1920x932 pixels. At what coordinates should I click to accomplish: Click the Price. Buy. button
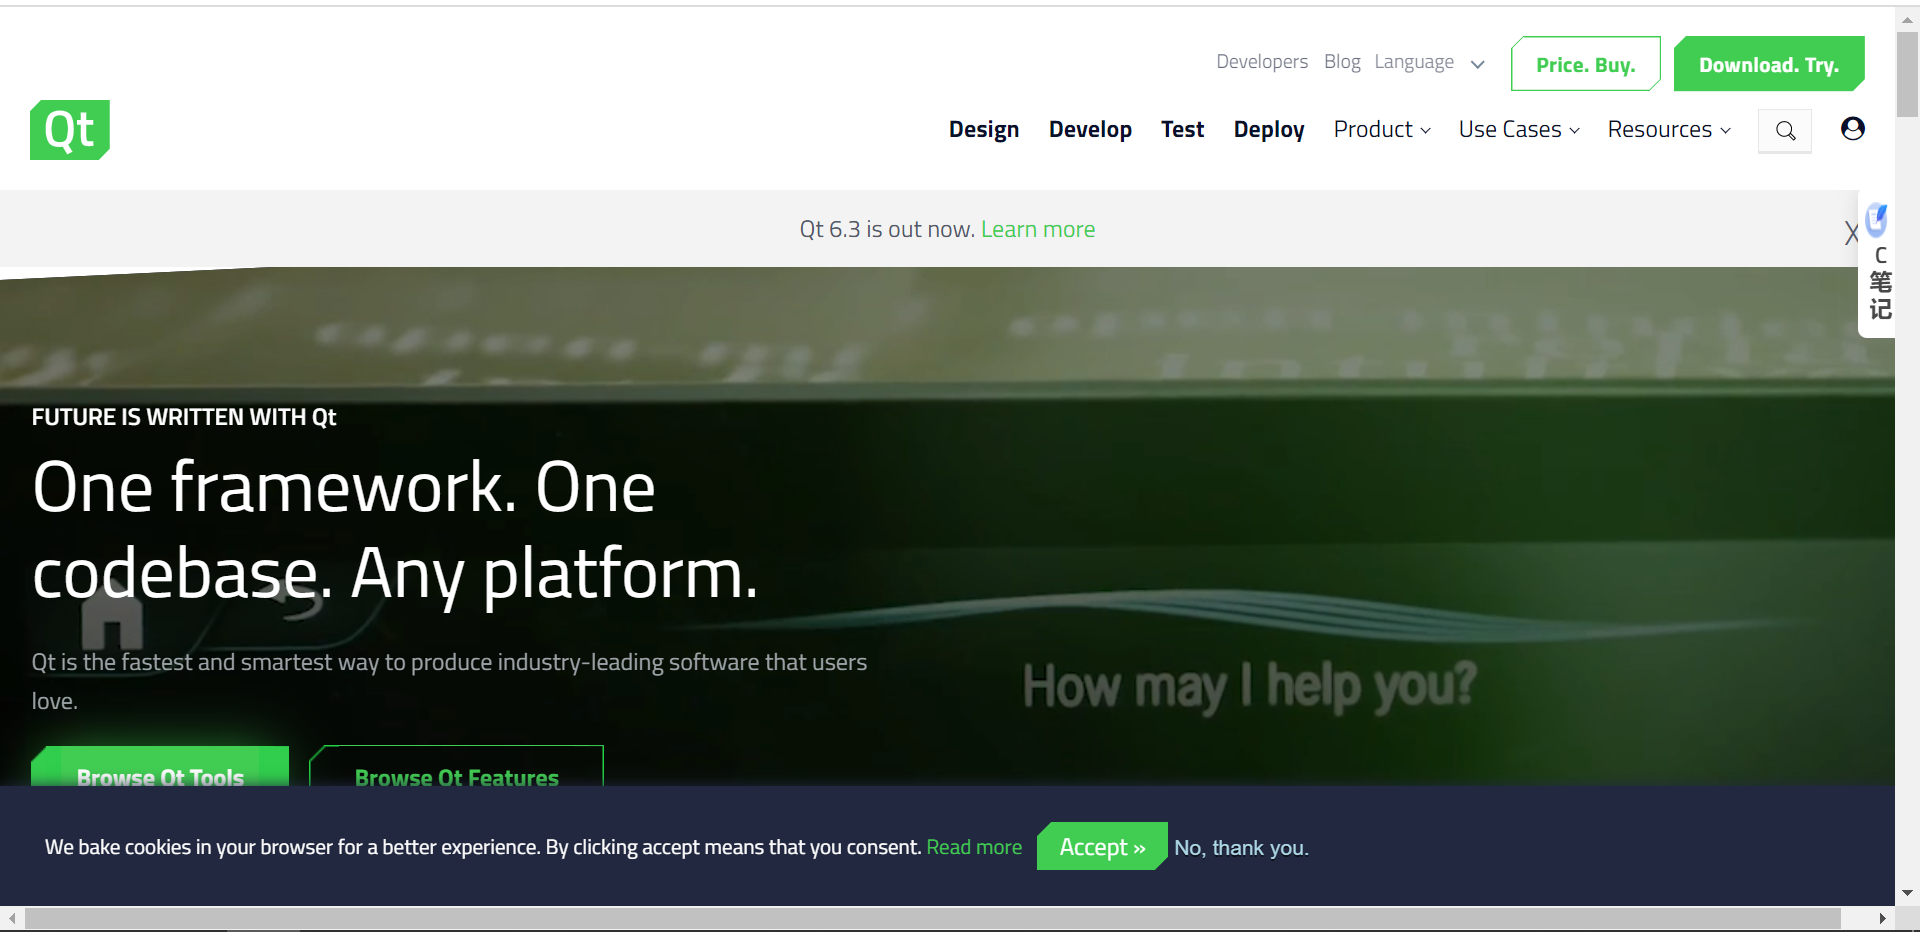(x=1586, y=64)
